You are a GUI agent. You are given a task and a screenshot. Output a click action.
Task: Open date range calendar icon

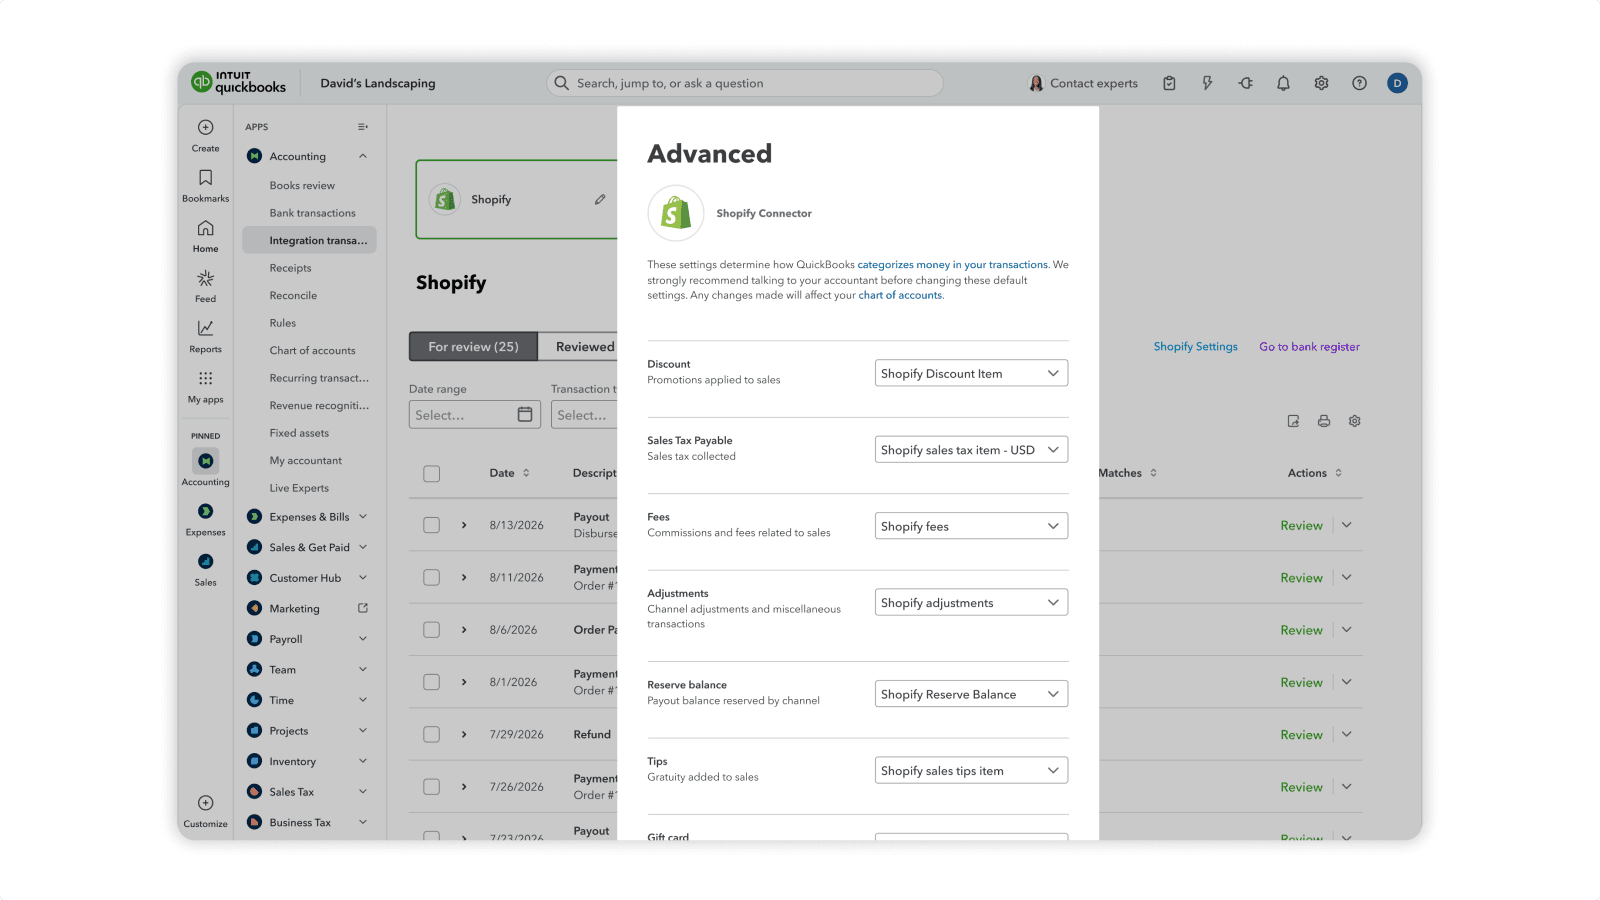(x=525, y=415)
